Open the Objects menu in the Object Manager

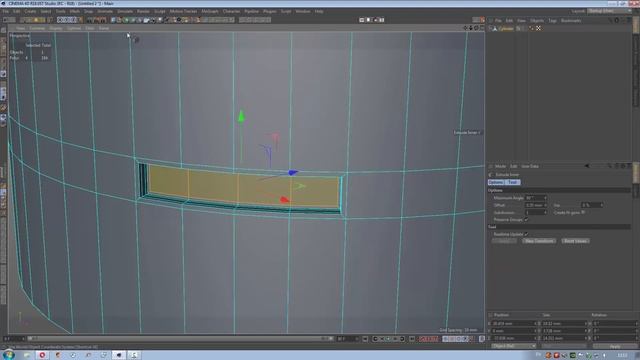[x=537, y=20]
